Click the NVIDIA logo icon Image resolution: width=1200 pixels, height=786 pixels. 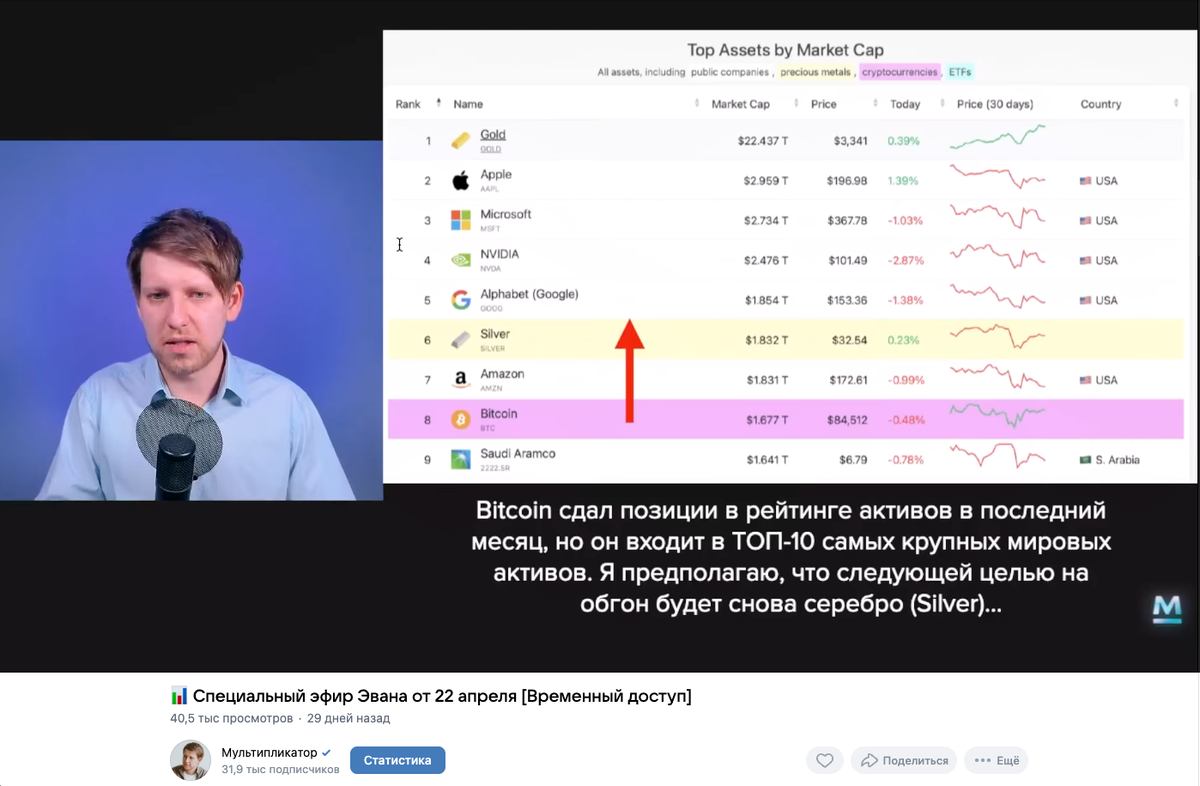point(460,260)
